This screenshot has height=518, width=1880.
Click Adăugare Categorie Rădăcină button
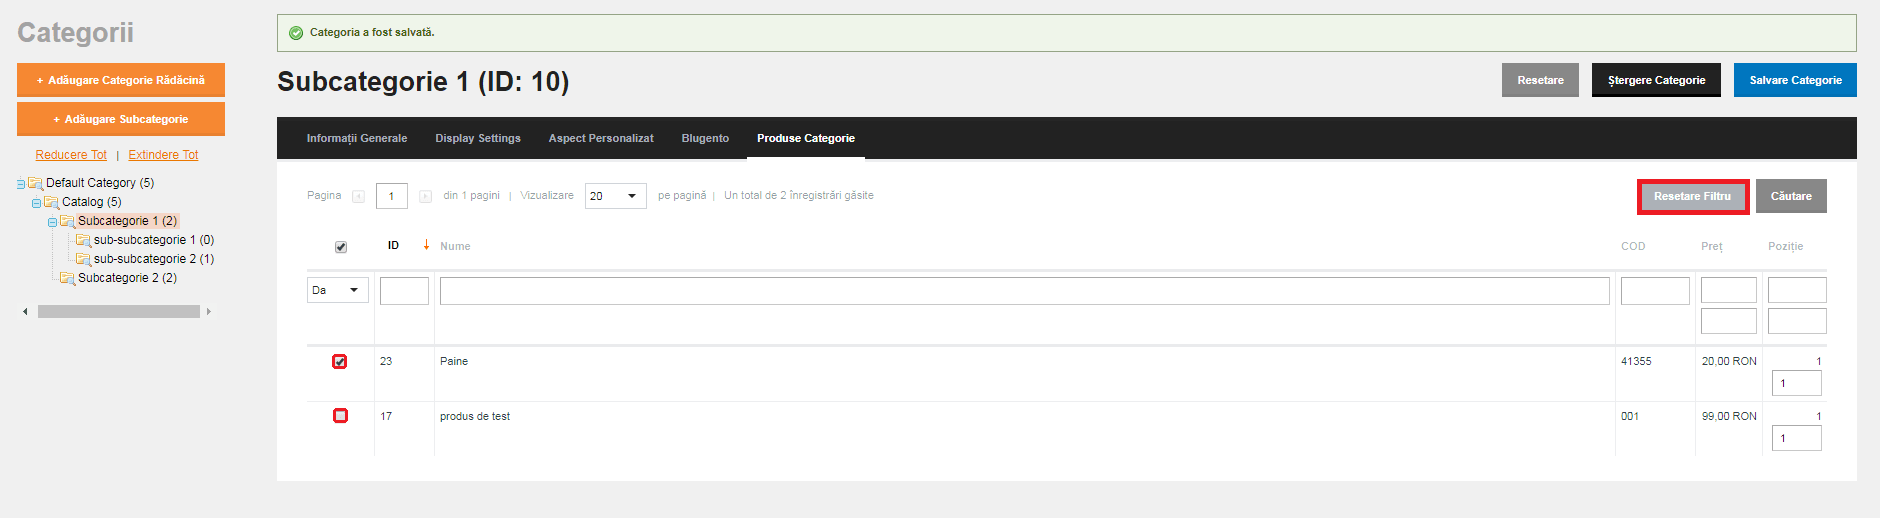(x=121, y=80)
